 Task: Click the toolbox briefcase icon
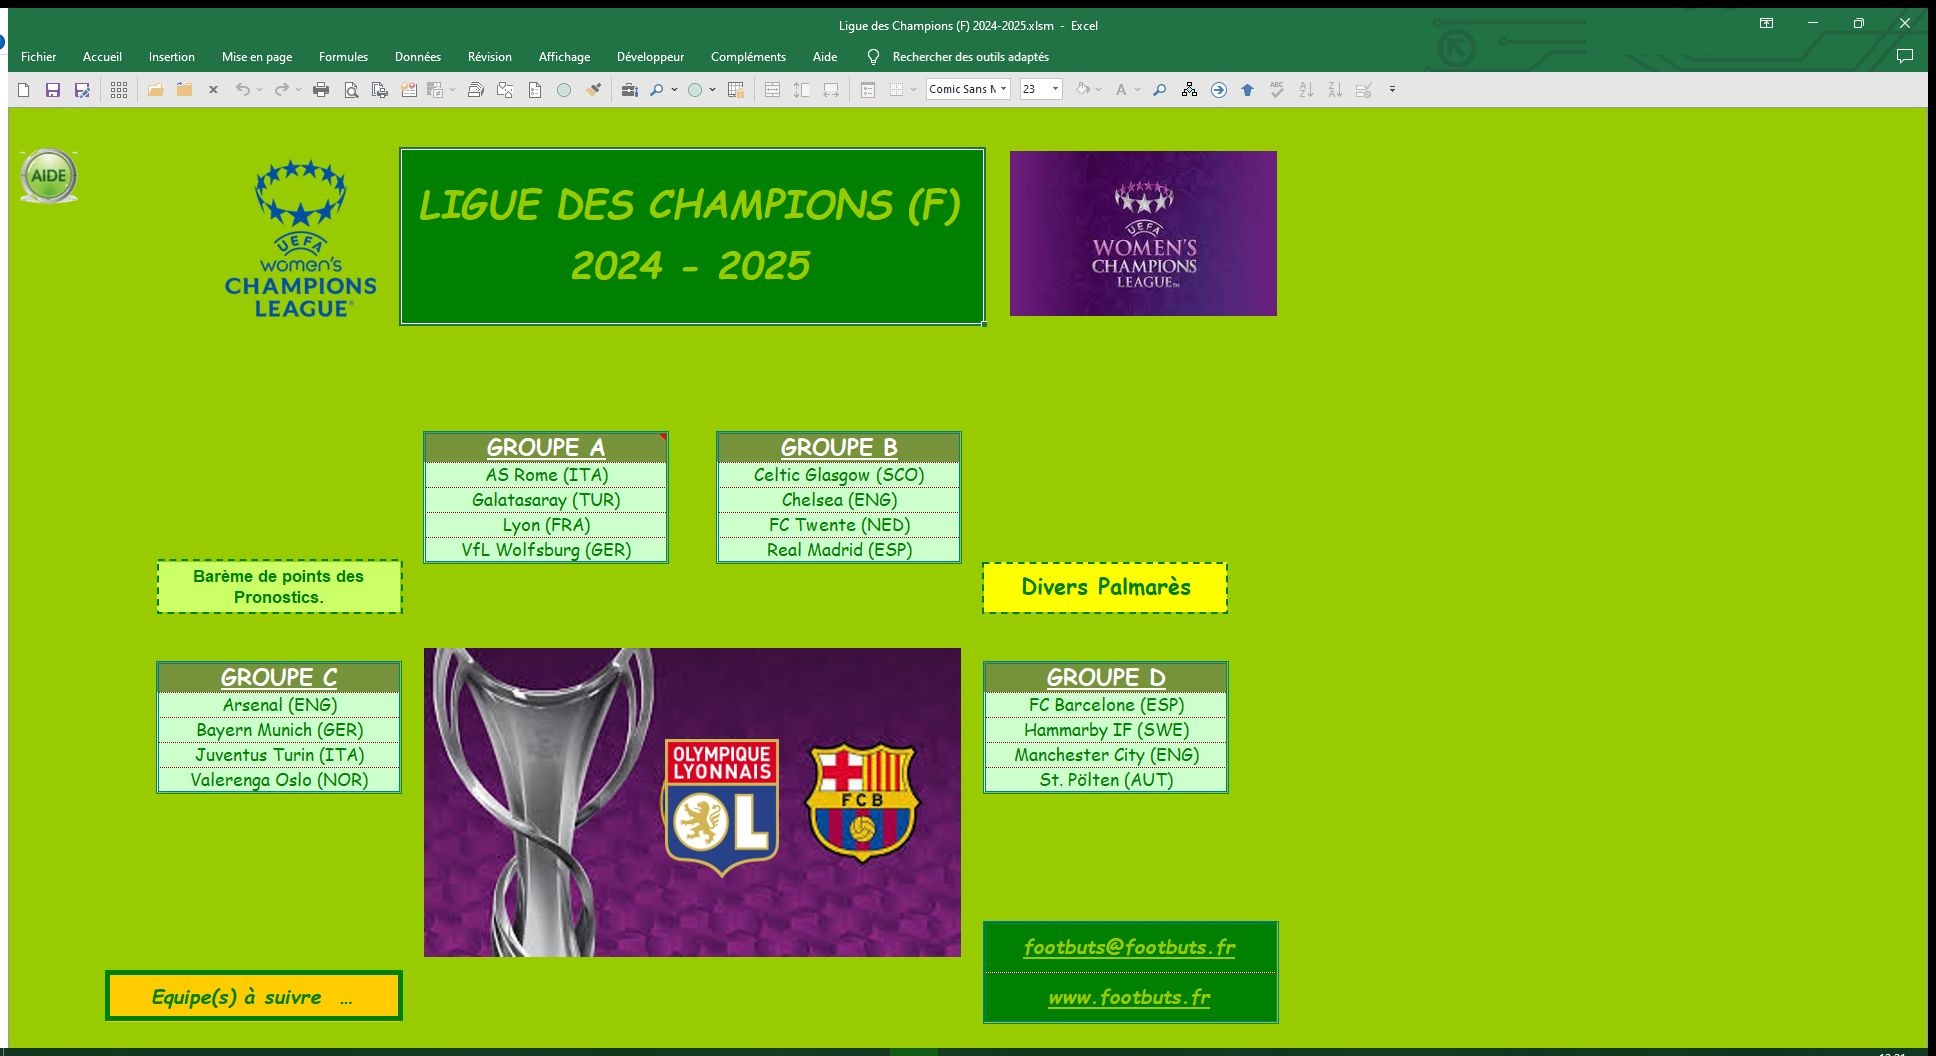tap(629, 90)
